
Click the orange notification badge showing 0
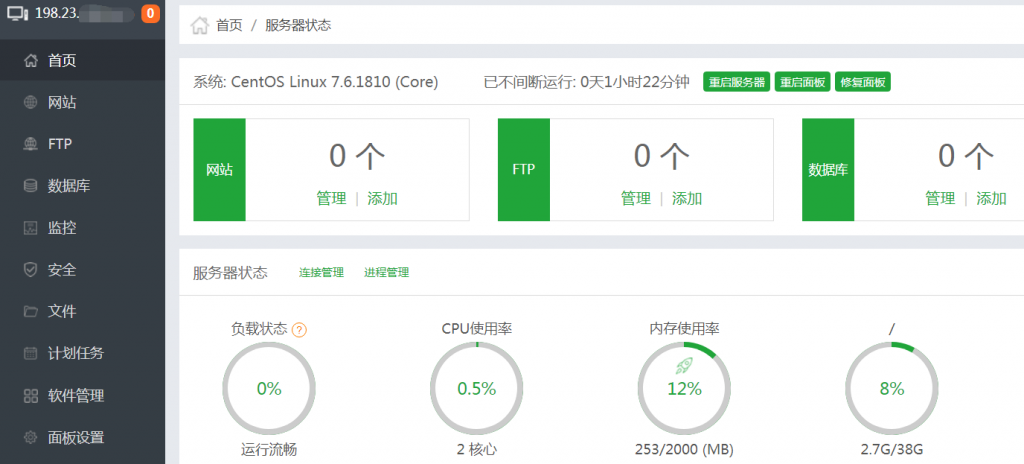[150, 14]
